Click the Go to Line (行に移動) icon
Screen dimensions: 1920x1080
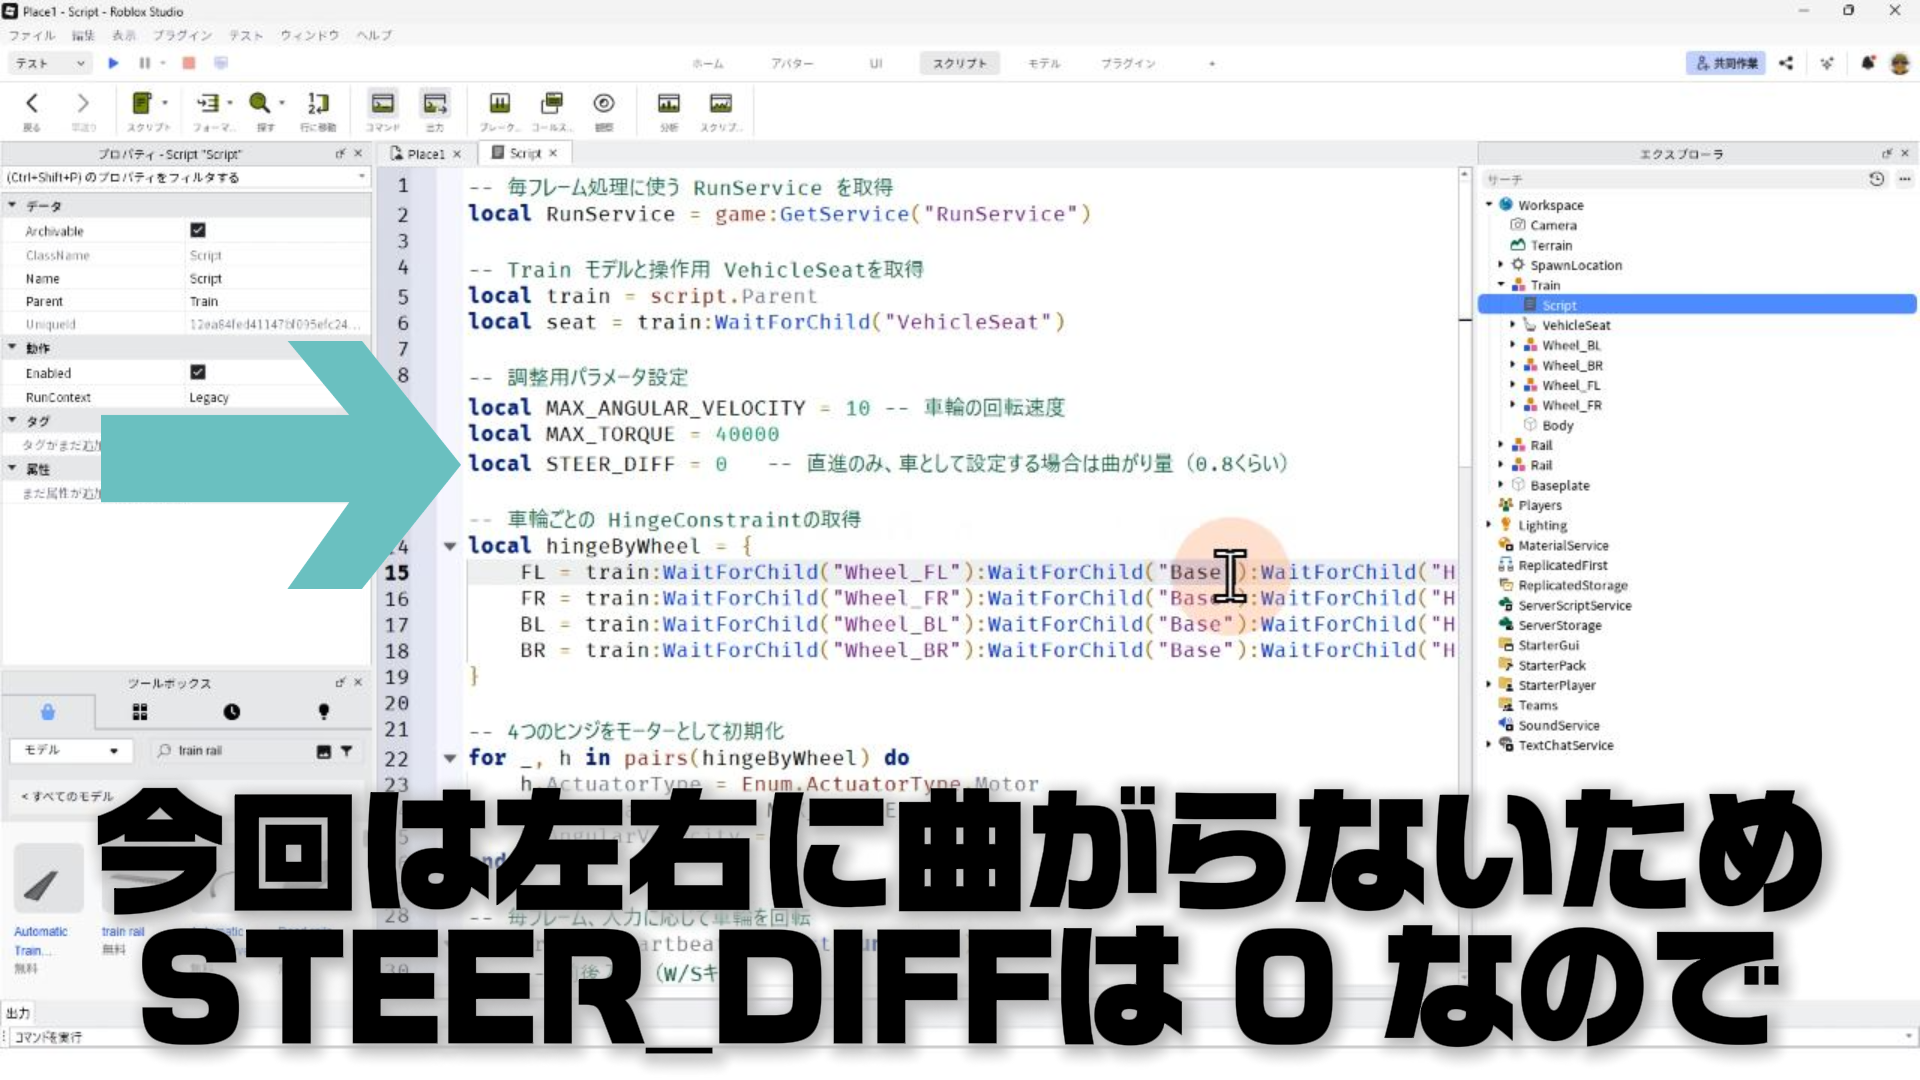tap(318, 104)
